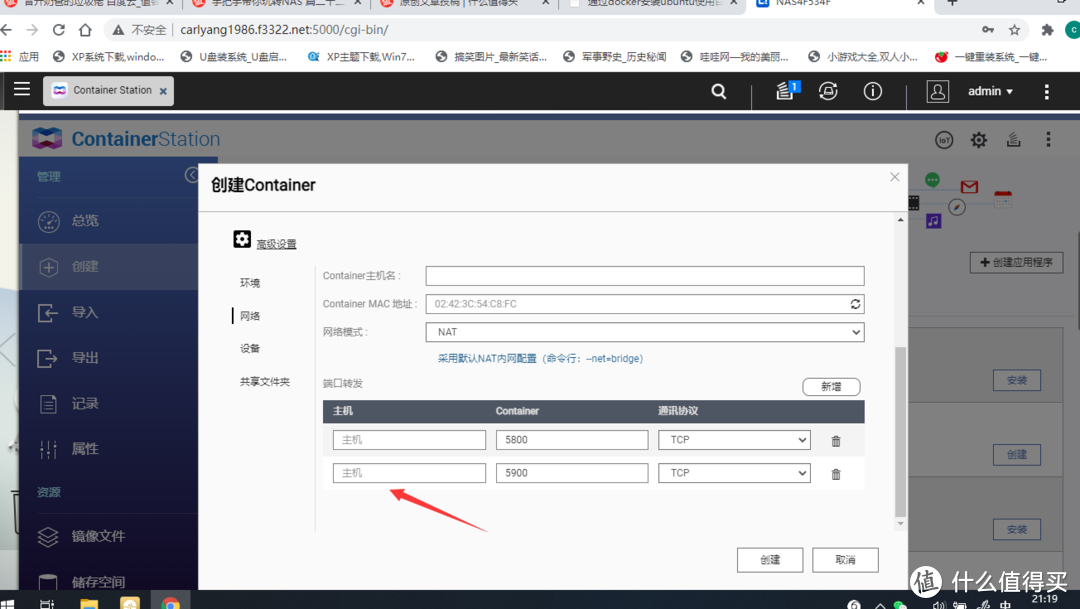Open the user profile icon
Screen dimensions: 1080x609
tap(937, 91)
